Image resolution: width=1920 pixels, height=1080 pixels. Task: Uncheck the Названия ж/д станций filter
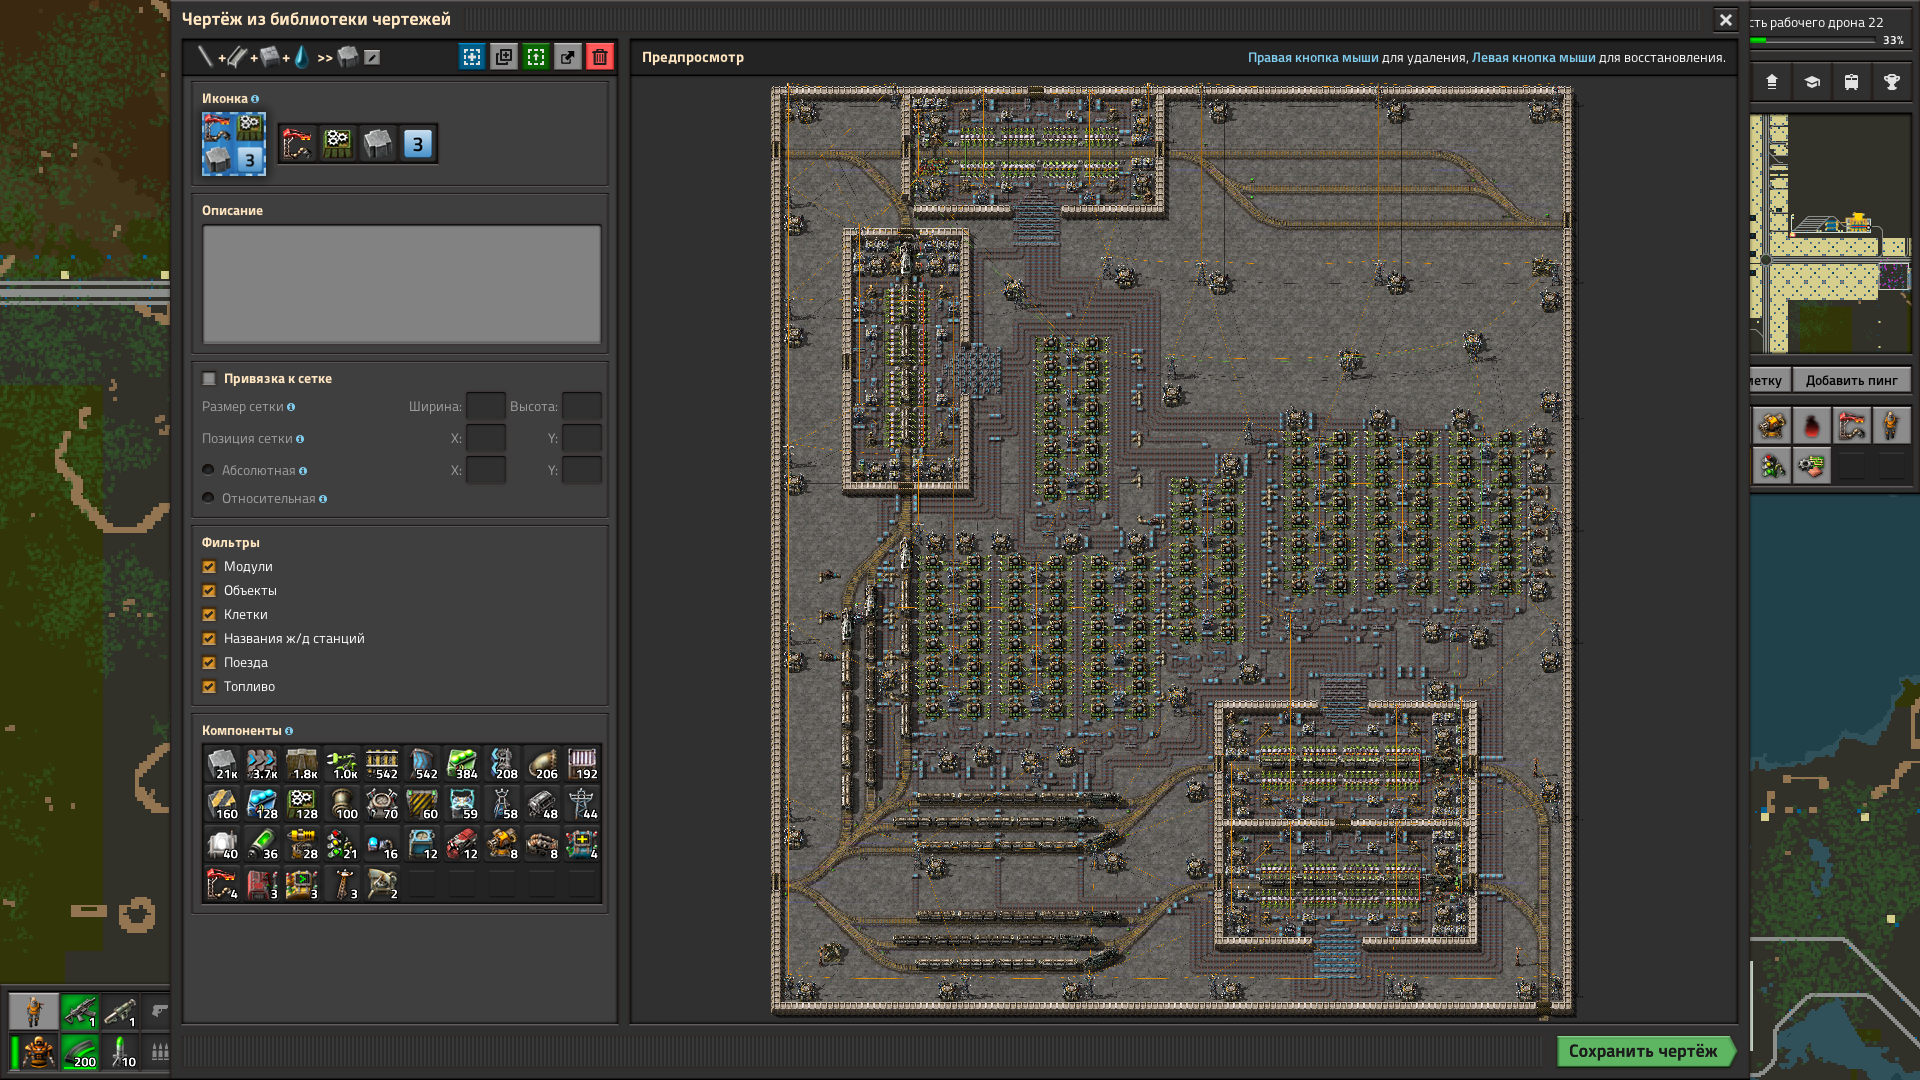pos(209,638)
